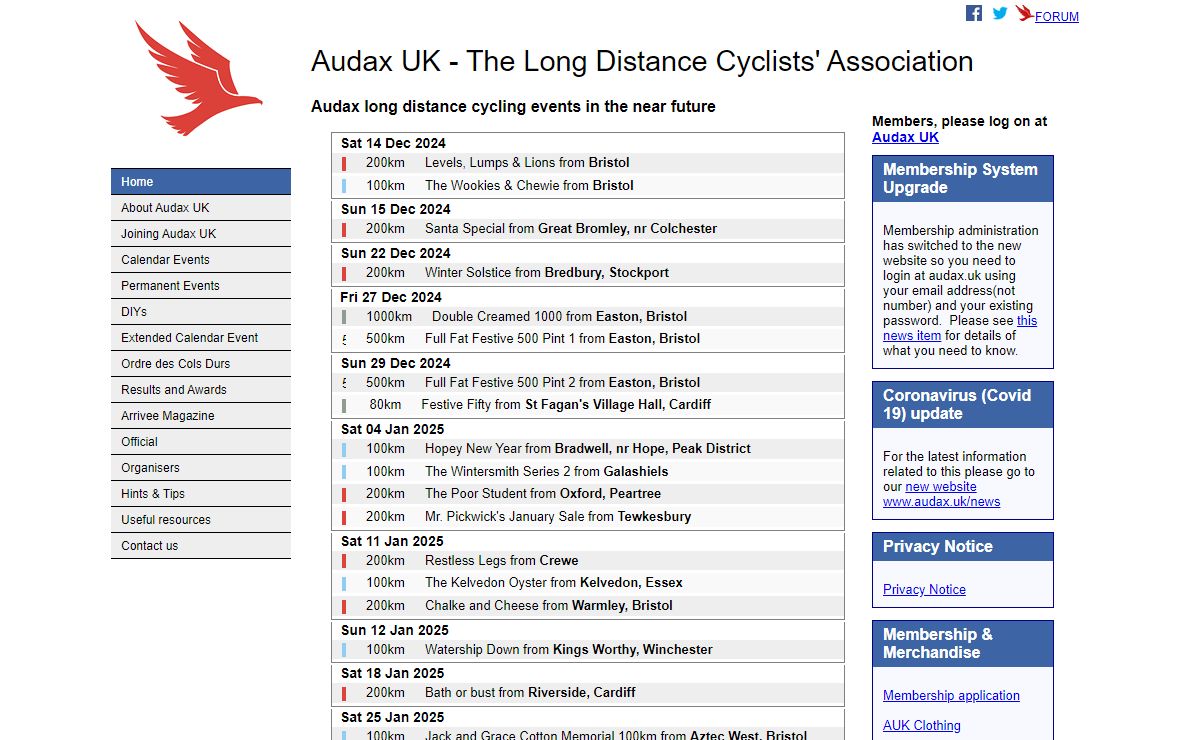Click the Audax UK login link
The image size is (1200, 740).
click(905, 137)
